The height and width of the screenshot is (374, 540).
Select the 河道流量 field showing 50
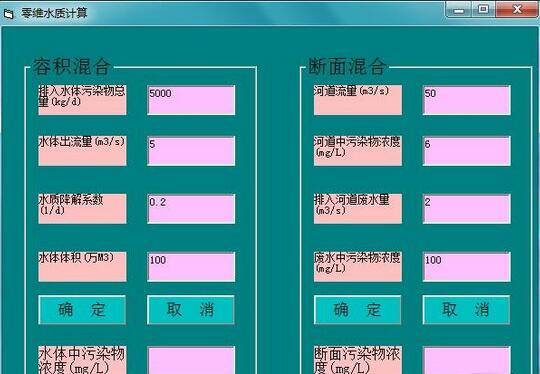click(x=467, y=100)
